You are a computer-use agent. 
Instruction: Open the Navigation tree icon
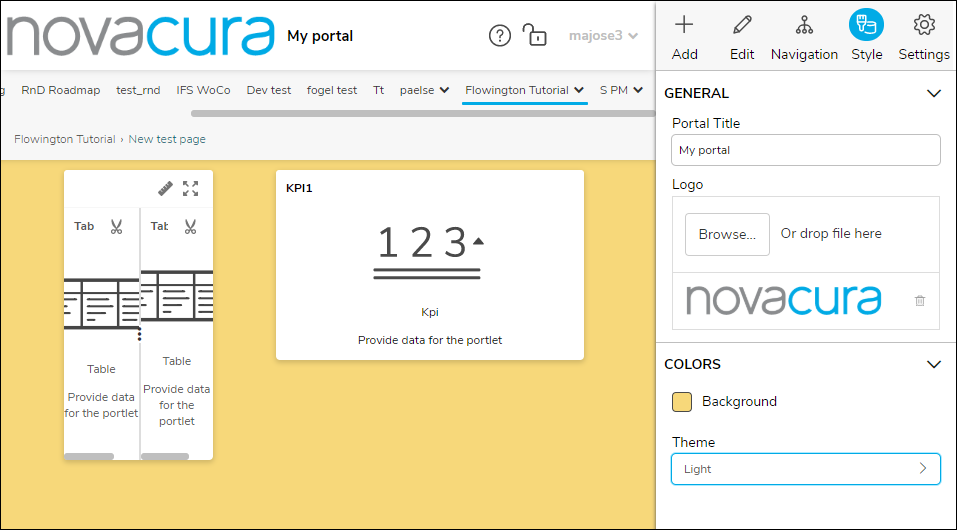point(804,25)
